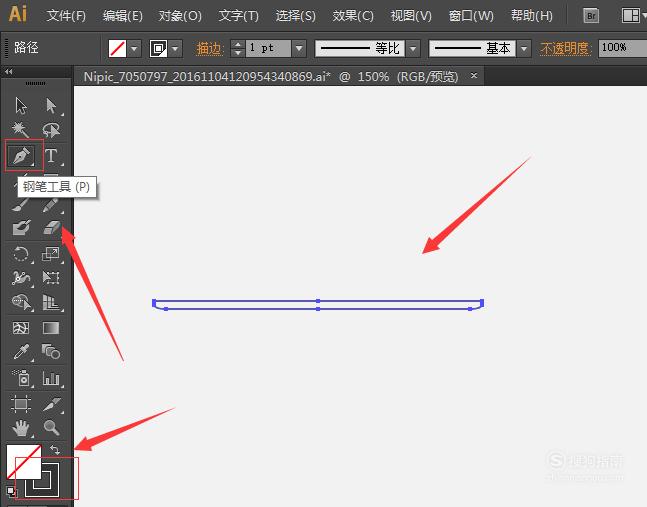
Task: Select the Rotate tool
Action: click(21, 253)
